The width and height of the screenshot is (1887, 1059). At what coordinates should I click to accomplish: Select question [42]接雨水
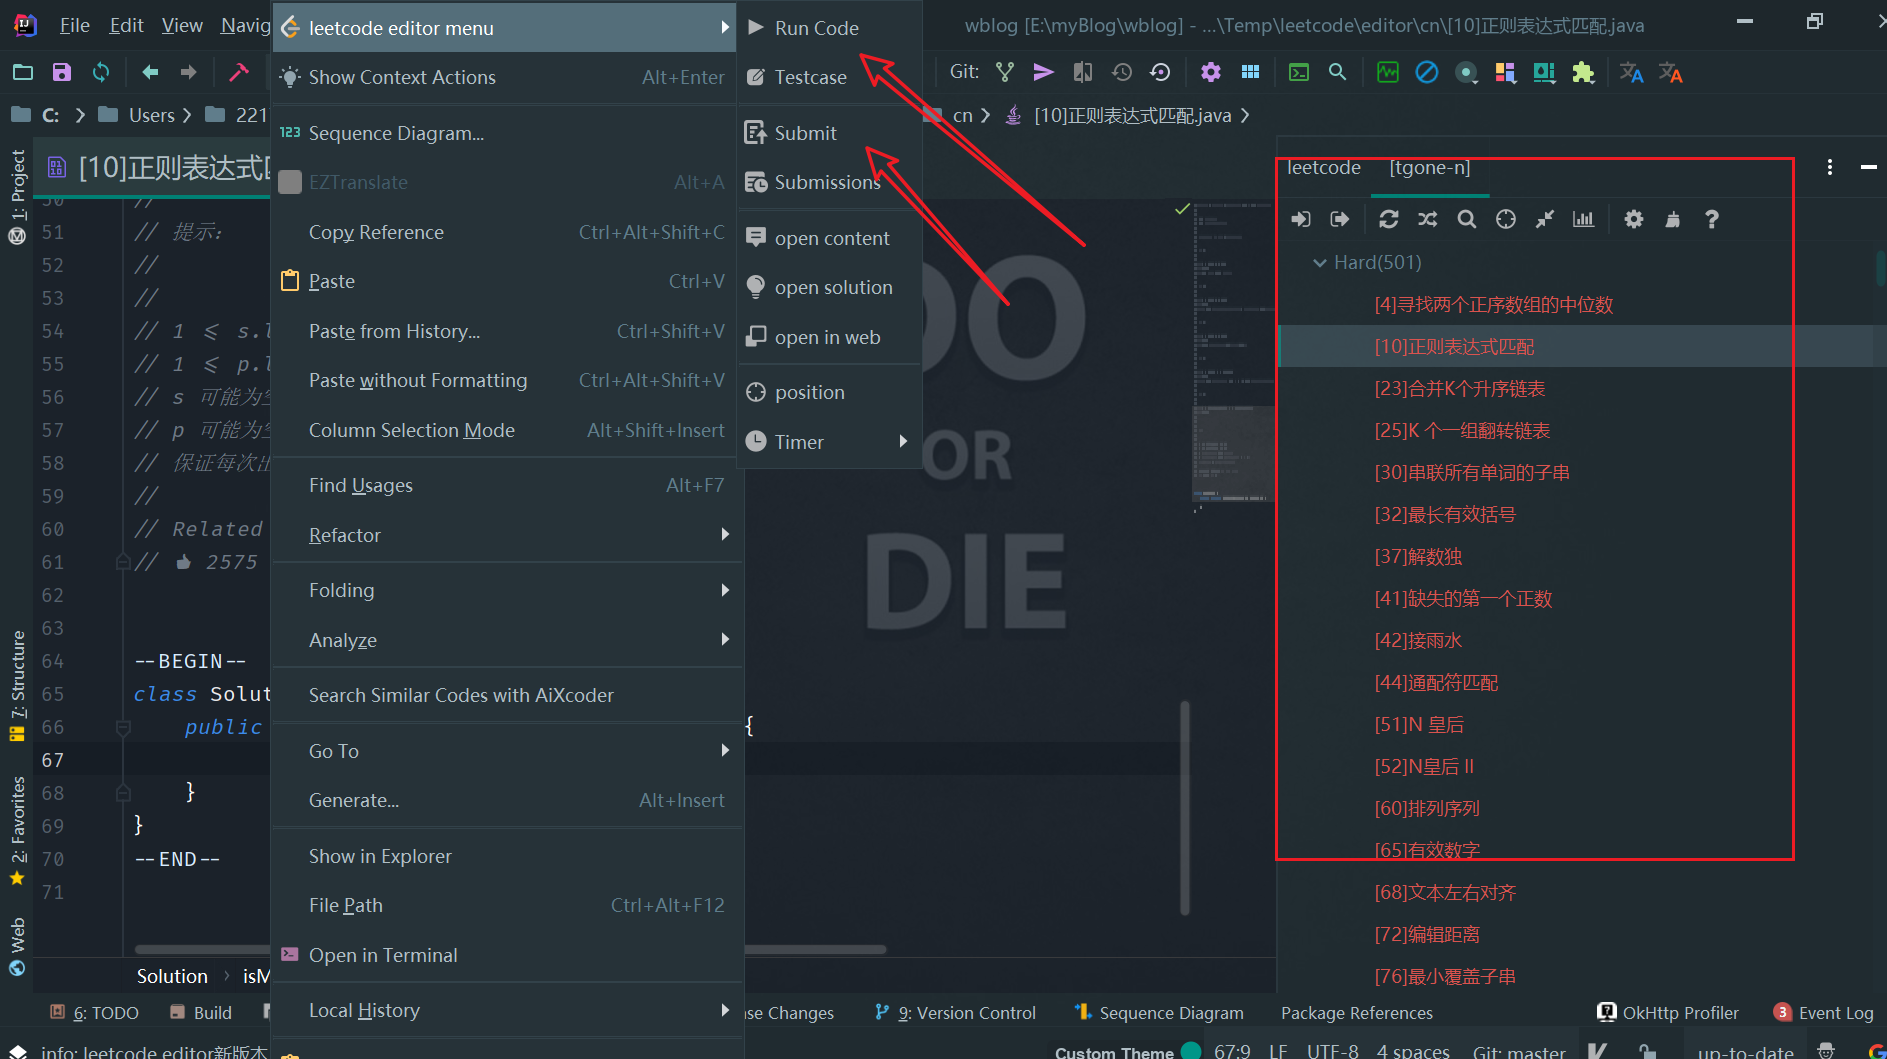(x=1418, y=641)
